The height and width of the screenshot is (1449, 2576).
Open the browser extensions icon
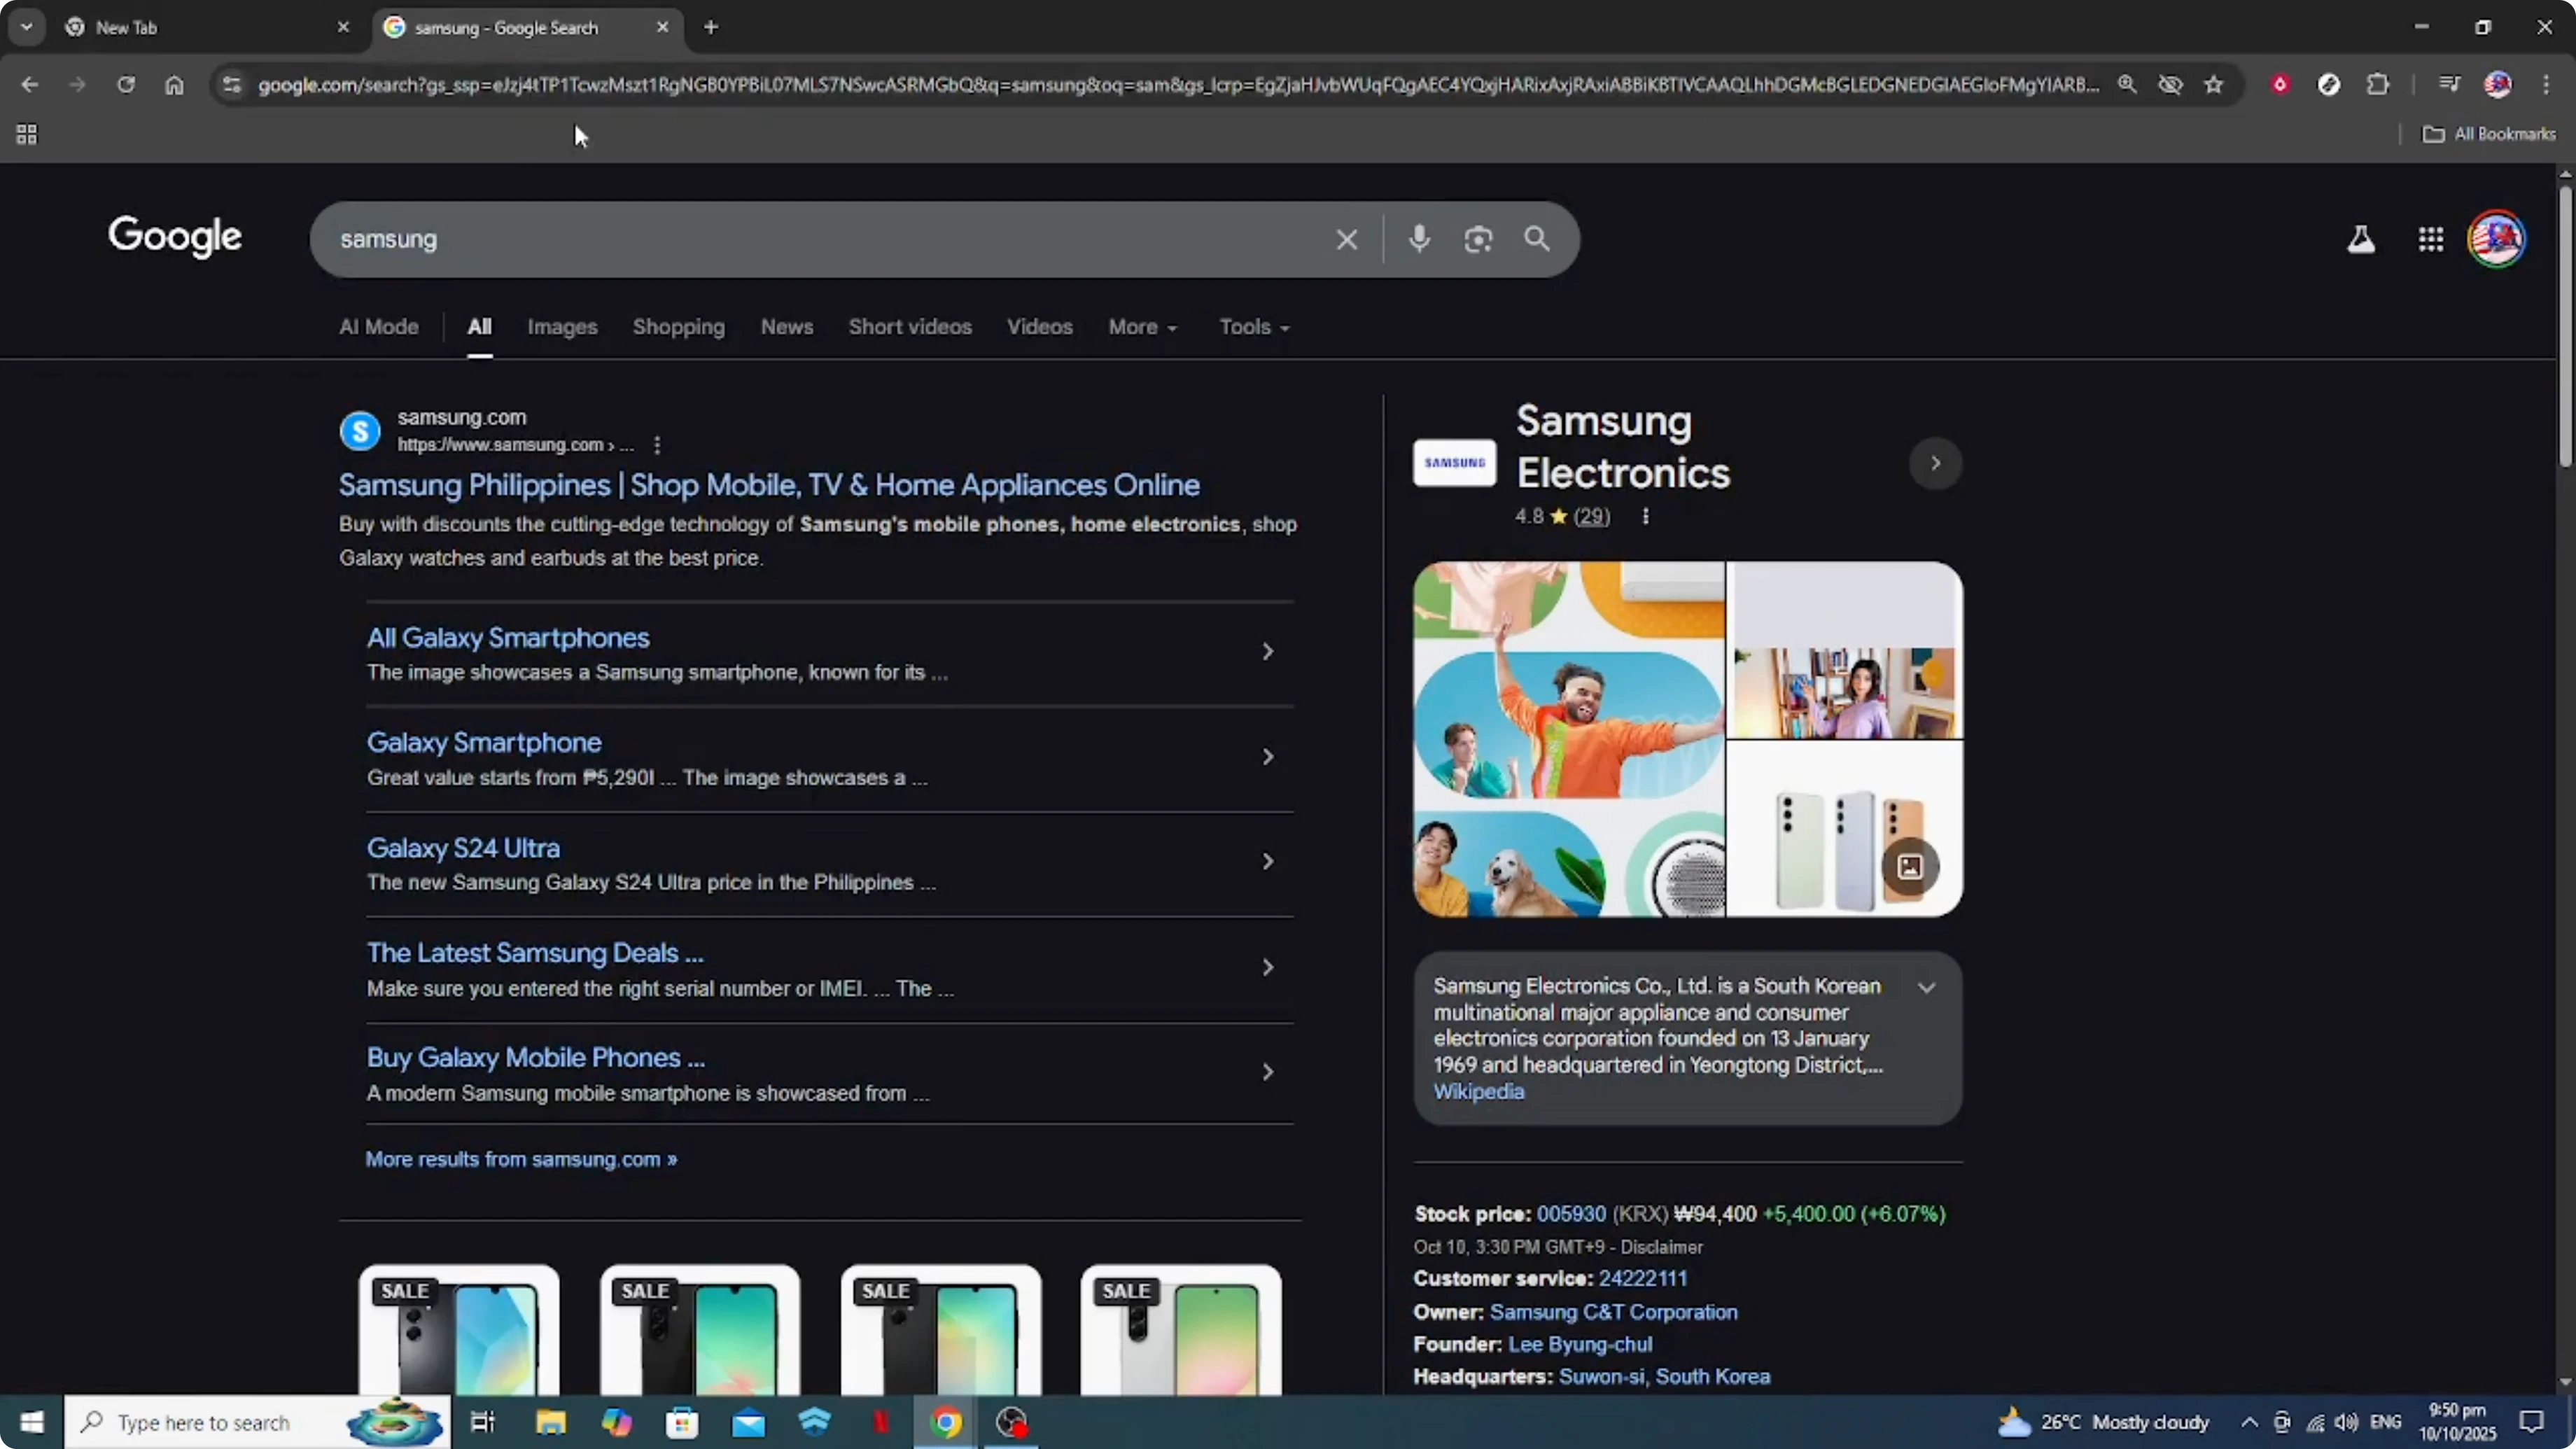point(2378,85)
